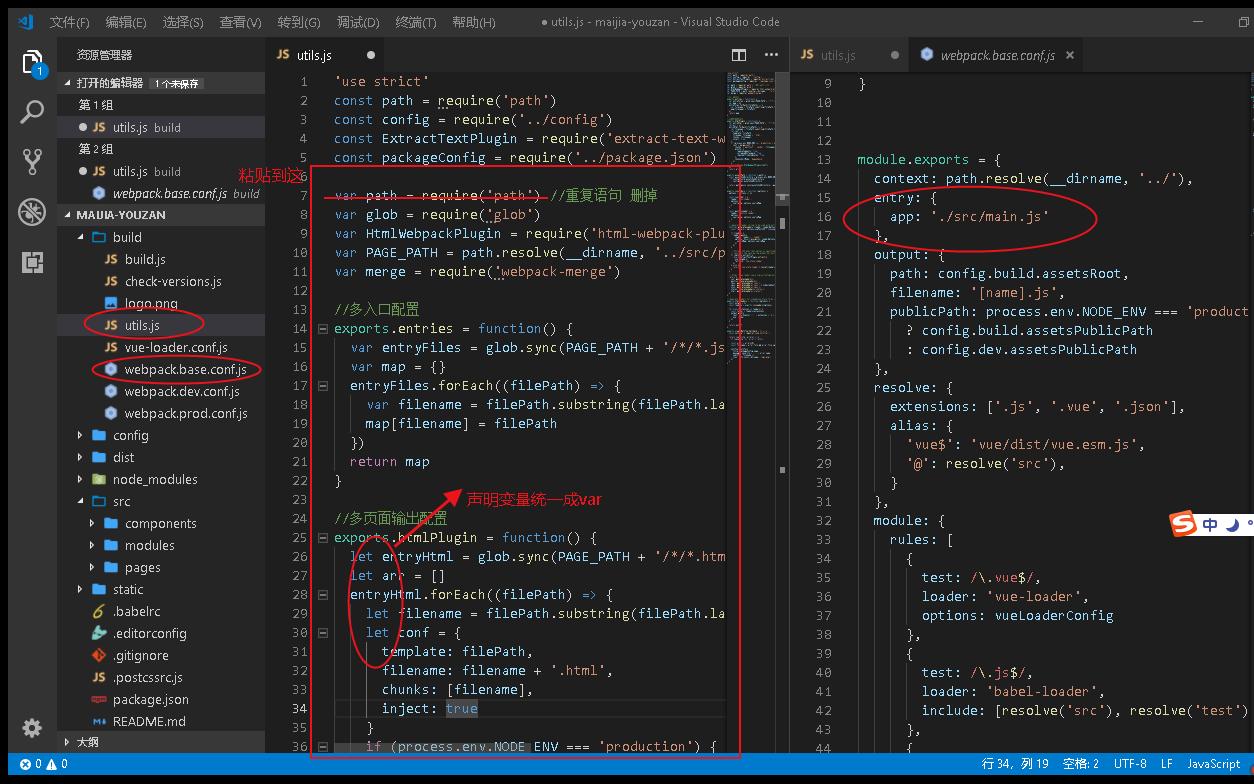Change indentation via 空格: 2

point(1080,764)
